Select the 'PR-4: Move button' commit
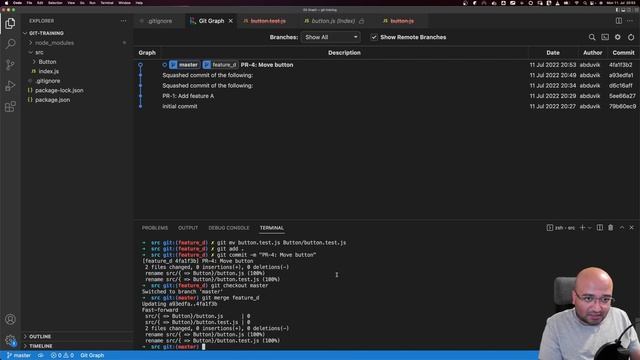 click(x=387, y=65)
